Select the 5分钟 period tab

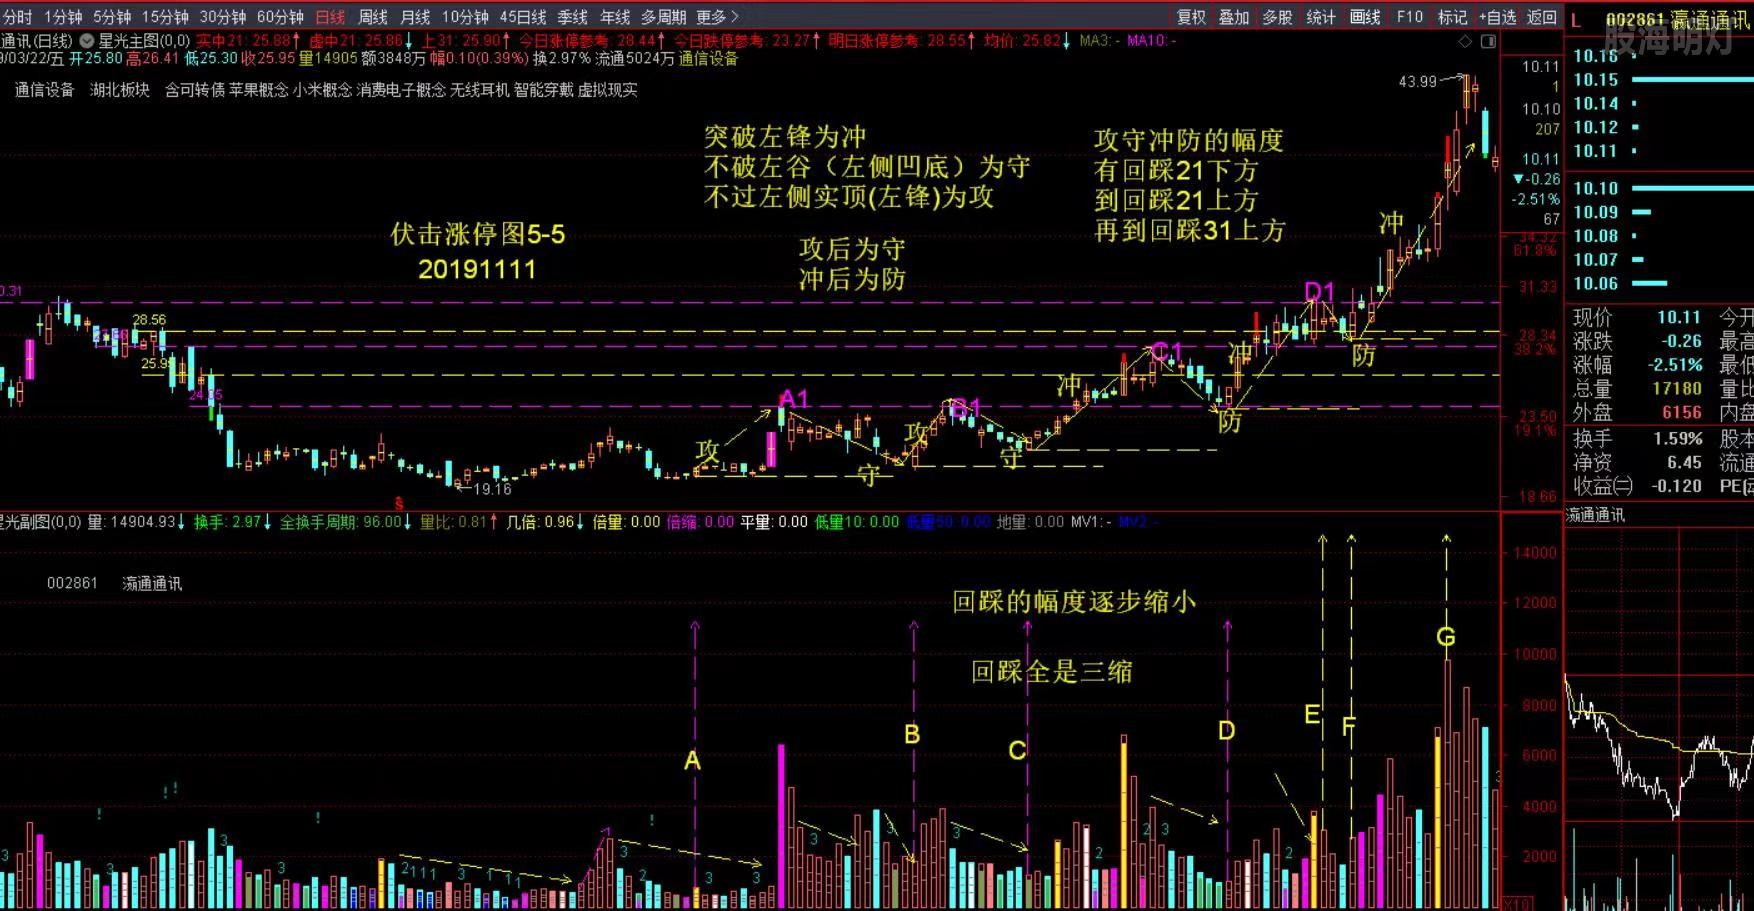pyautogui.click(x=111, y=17)
